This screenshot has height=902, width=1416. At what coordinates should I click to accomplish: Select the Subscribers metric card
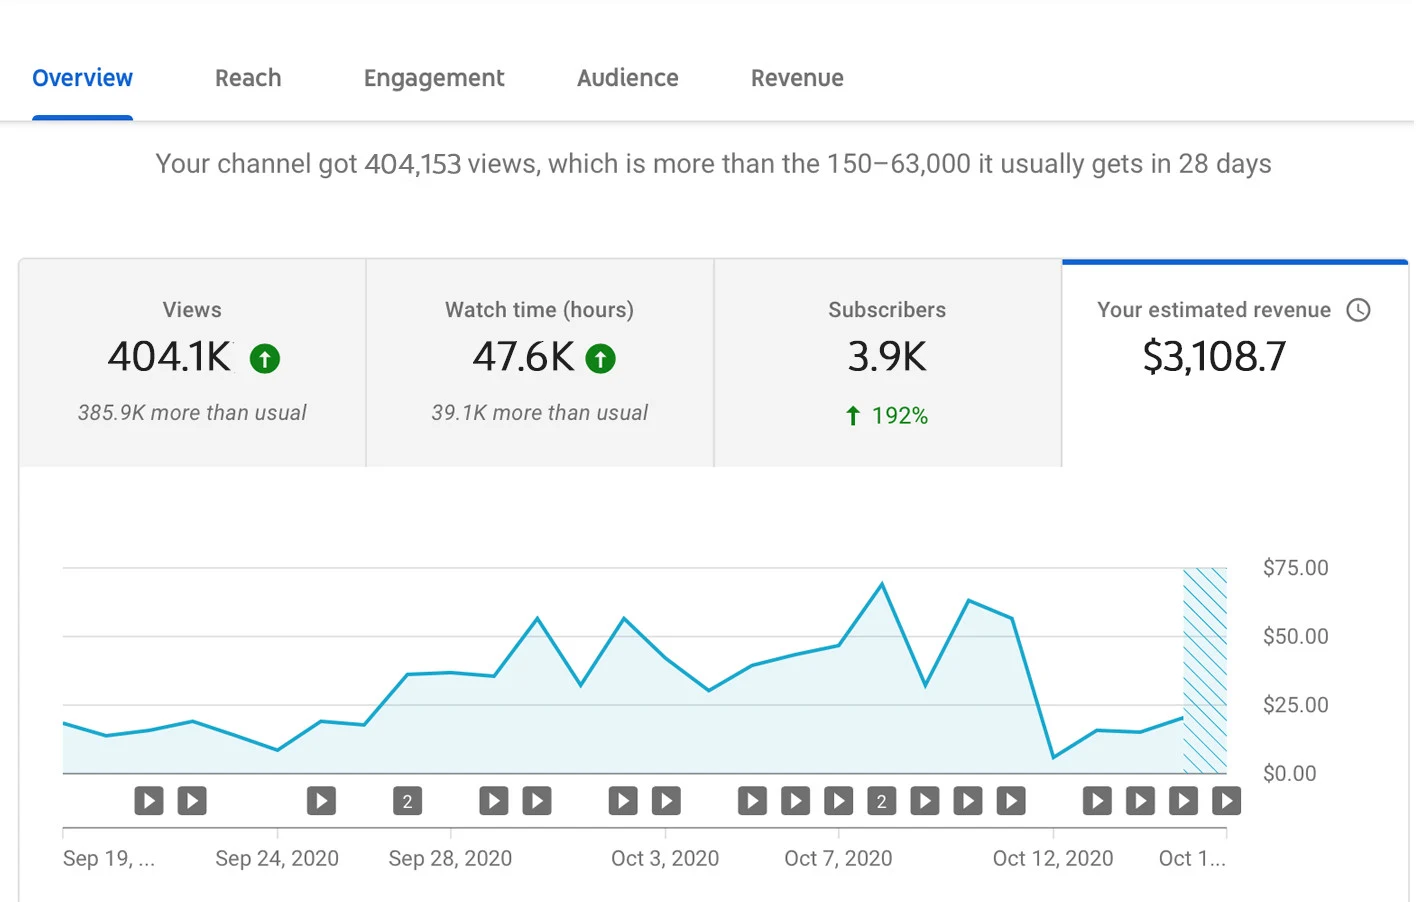(887, 362)
